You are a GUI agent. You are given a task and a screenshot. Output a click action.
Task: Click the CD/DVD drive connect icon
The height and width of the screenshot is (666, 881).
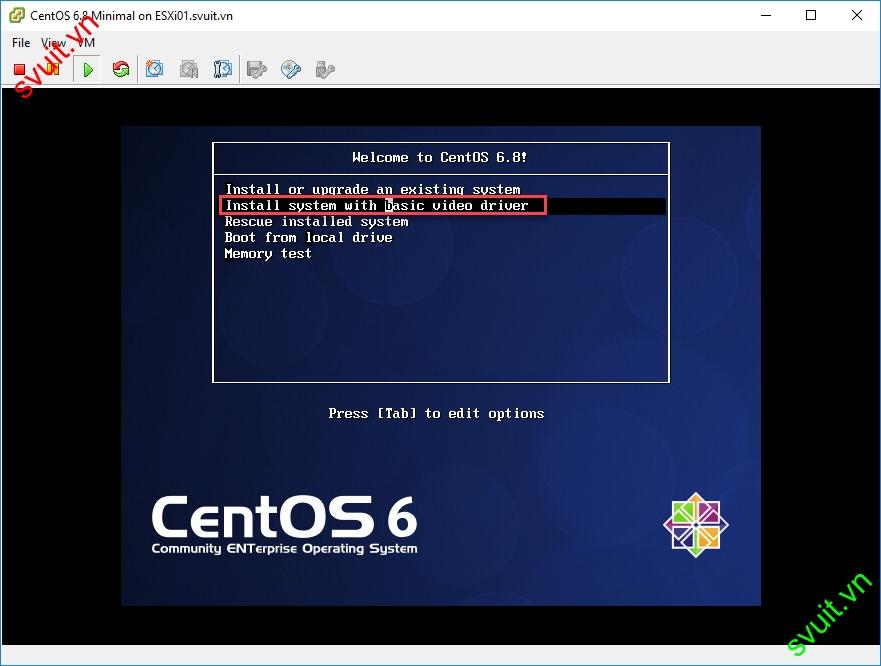click(x=291, y=69)
